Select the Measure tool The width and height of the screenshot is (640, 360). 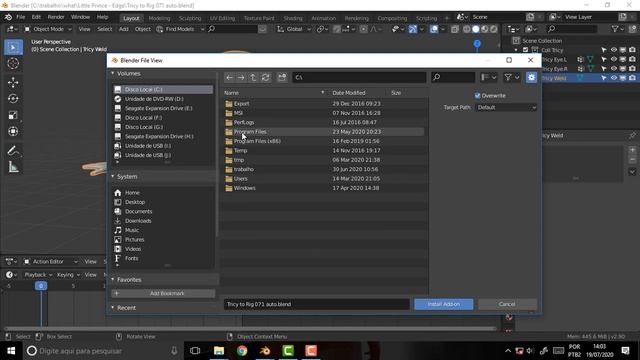pyautogui.click(x=13, y=167)
